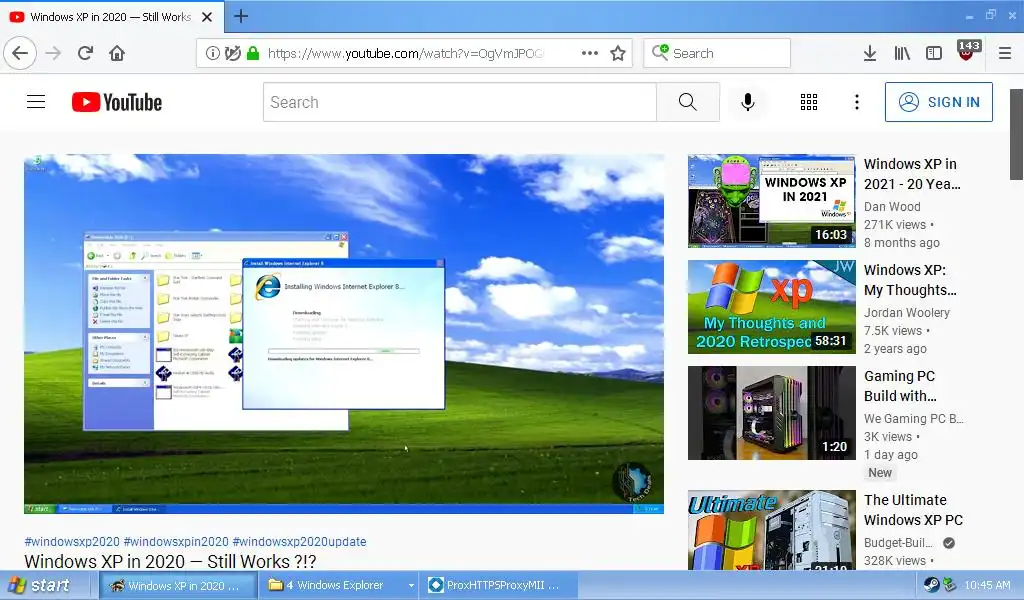Click the 10:45 AM taskbar clock
1024x600 pixels.
(x=987, y=586)
